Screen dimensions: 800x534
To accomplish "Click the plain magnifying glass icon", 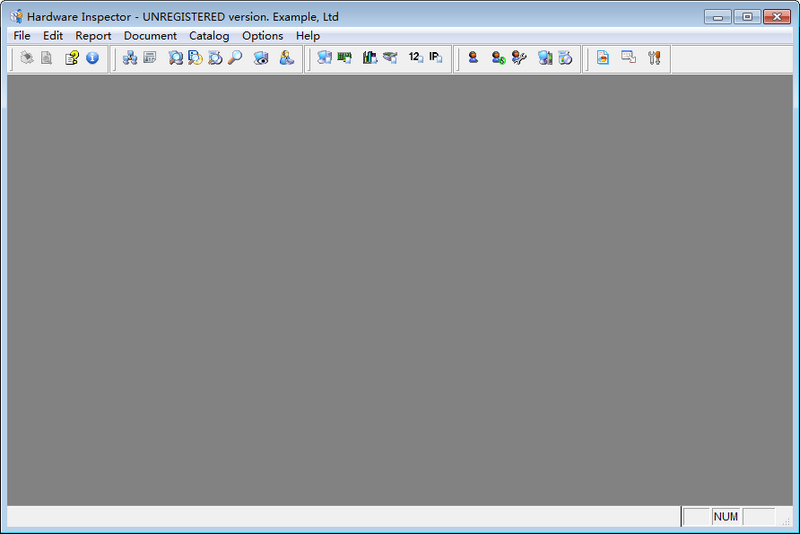I will point(235,58).
